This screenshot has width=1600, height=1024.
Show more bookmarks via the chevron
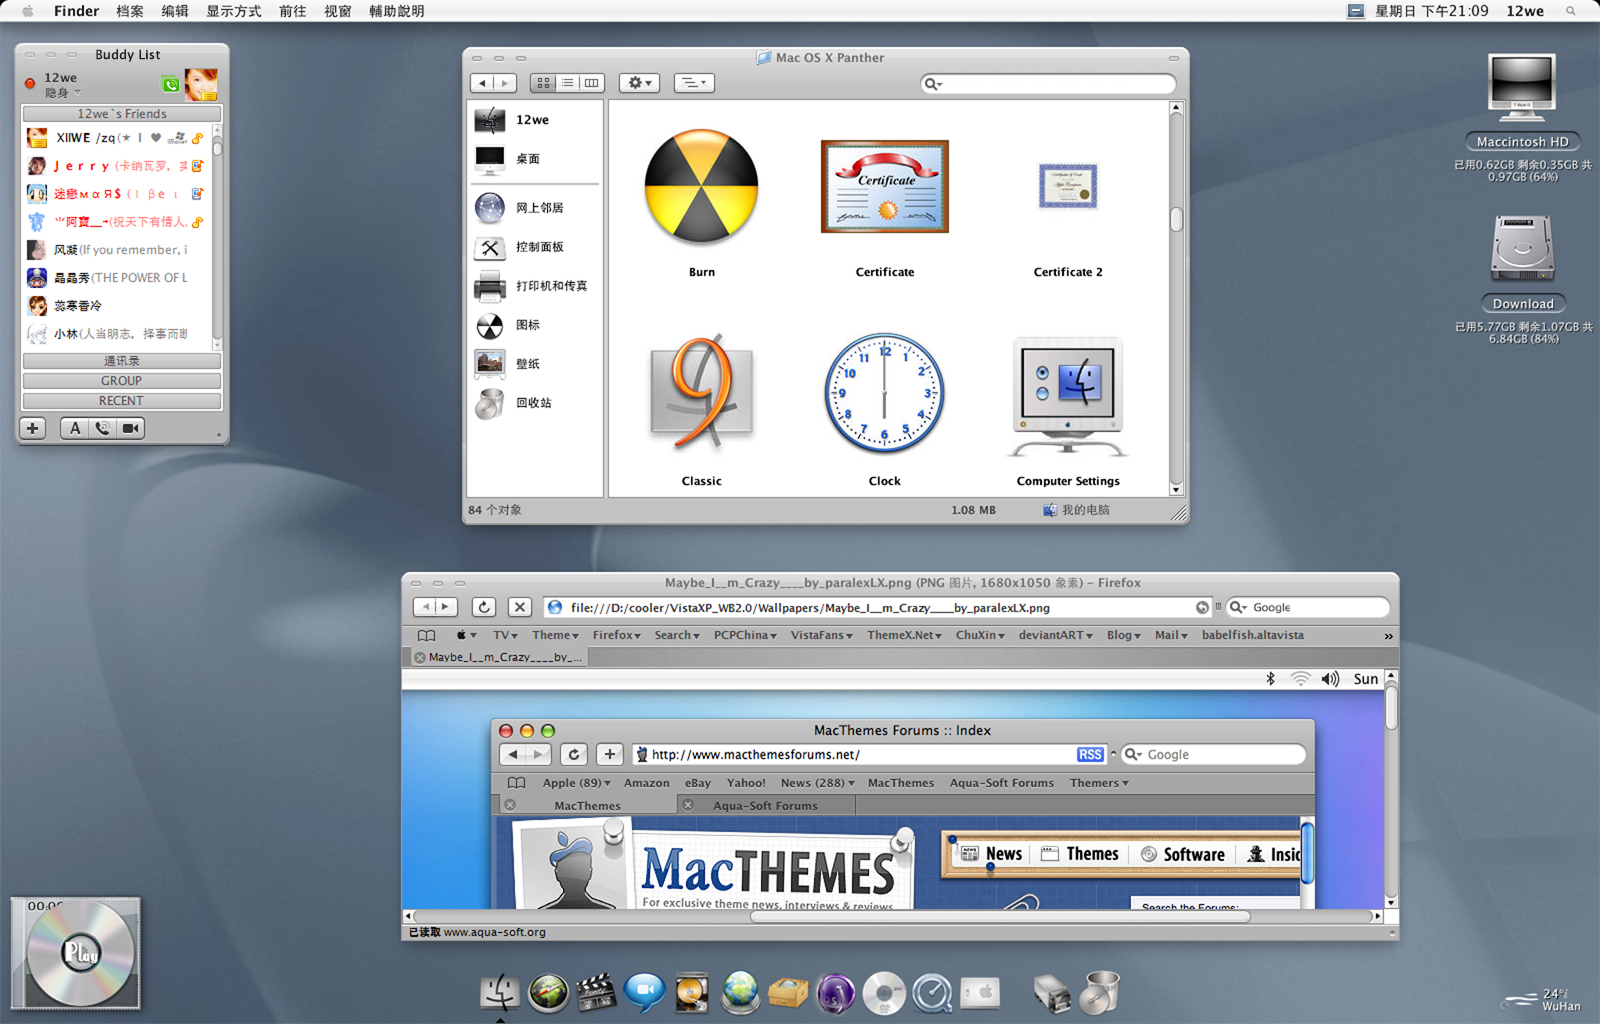point(1388,636)
